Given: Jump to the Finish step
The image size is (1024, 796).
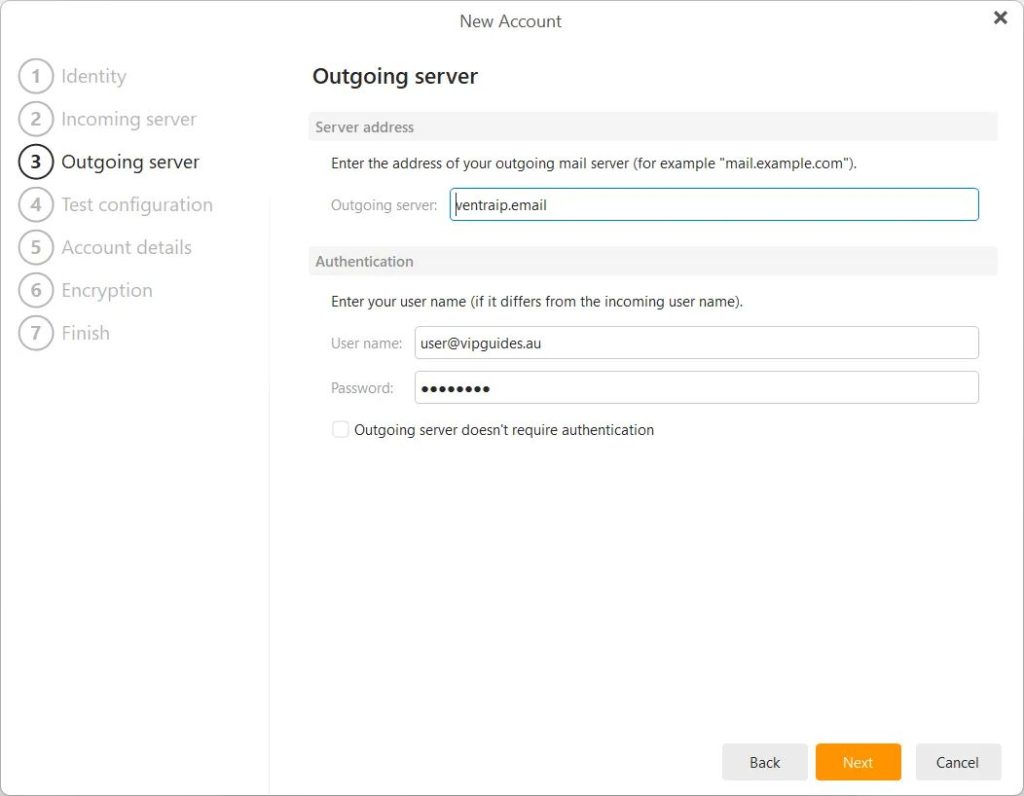Looking at the screenshot, I should click(36, 333).
